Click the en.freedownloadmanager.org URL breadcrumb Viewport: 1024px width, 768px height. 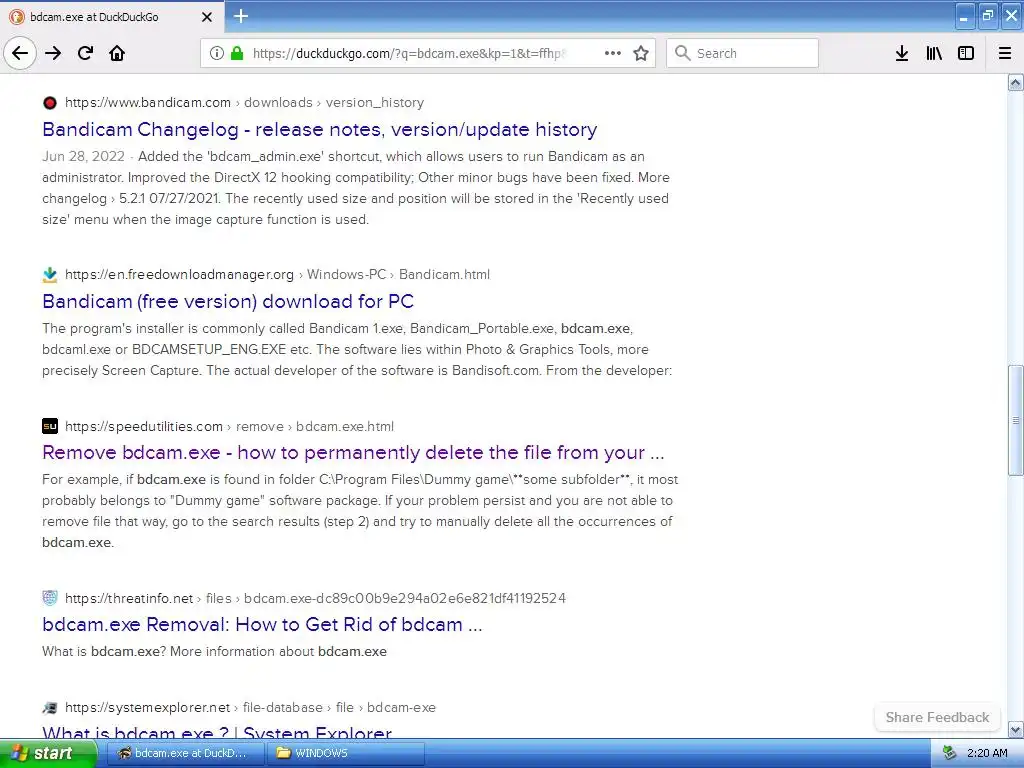tap(180, 275)
